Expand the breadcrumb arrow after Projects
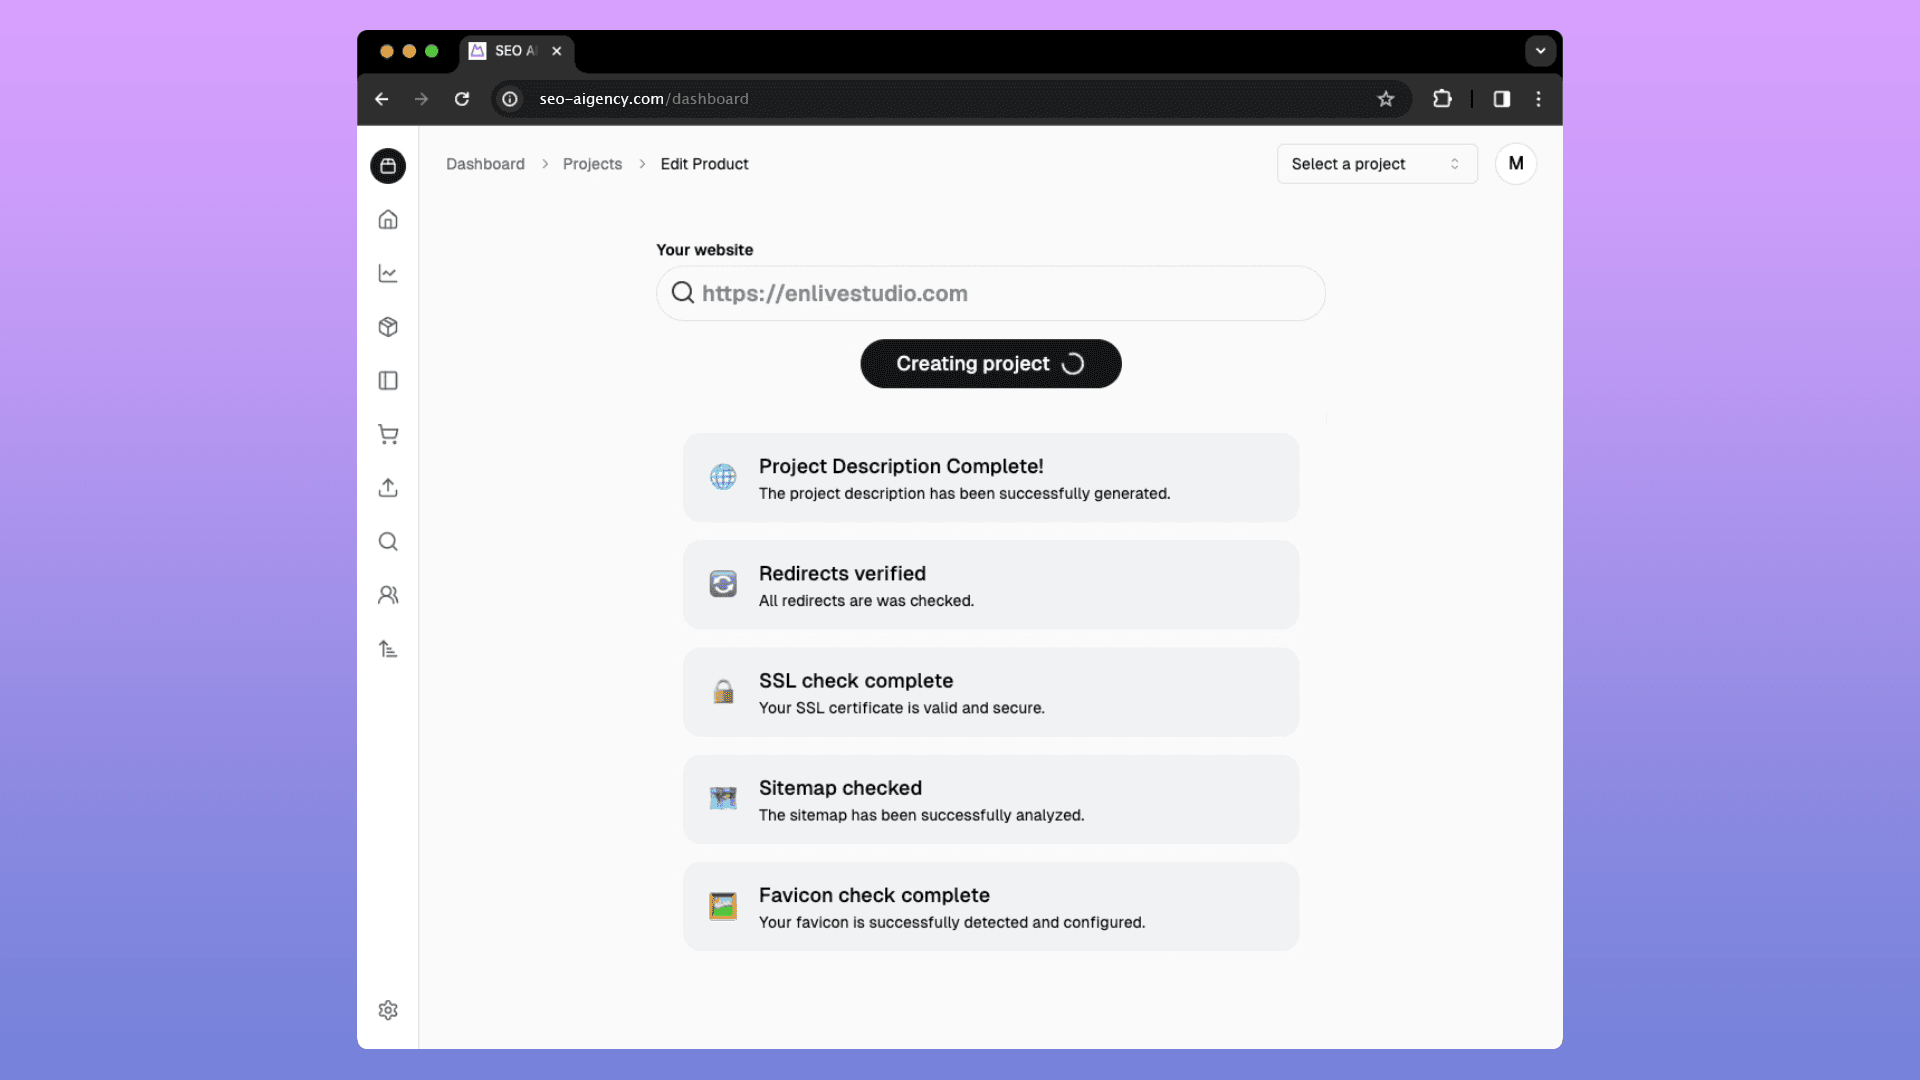Image resolution: width=1920 pixels, height=1080 pixels. pos(640,163)
